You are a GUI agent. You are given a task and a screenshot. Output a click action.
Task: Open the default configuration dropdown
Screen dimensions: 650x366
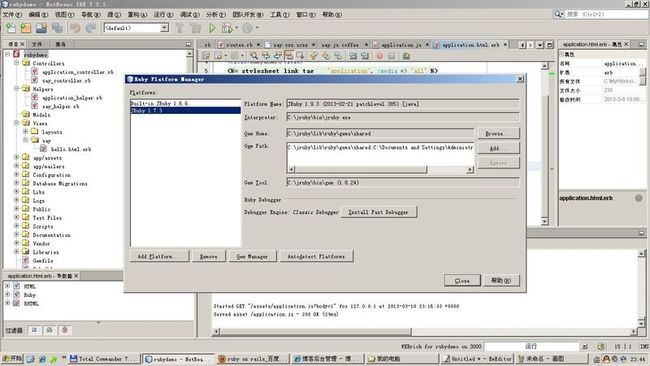click(164, 28)
